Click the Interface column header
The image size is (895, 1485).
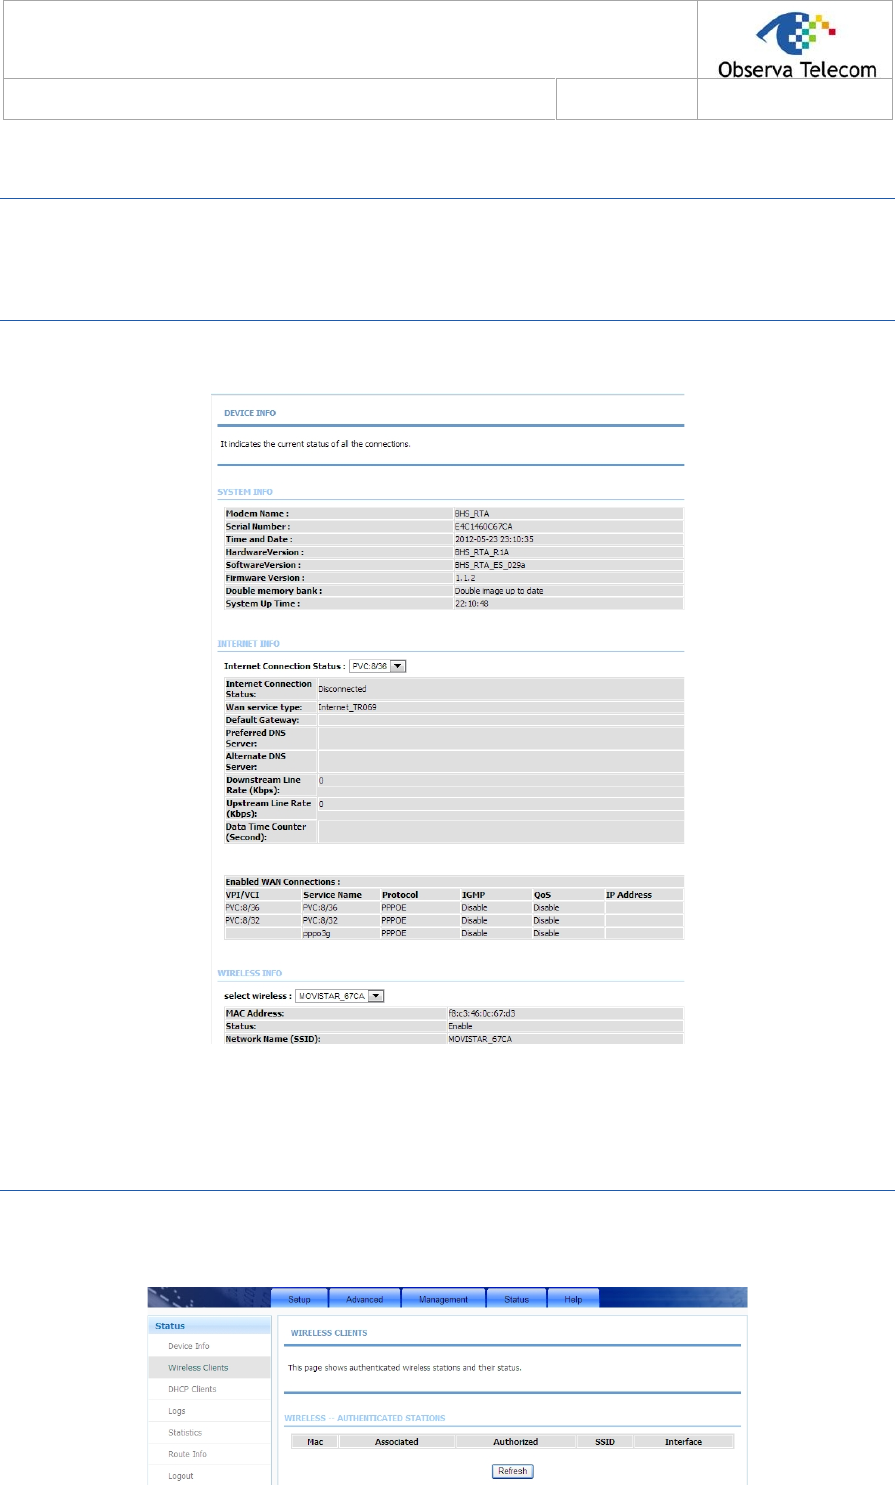pos(684,1442)
